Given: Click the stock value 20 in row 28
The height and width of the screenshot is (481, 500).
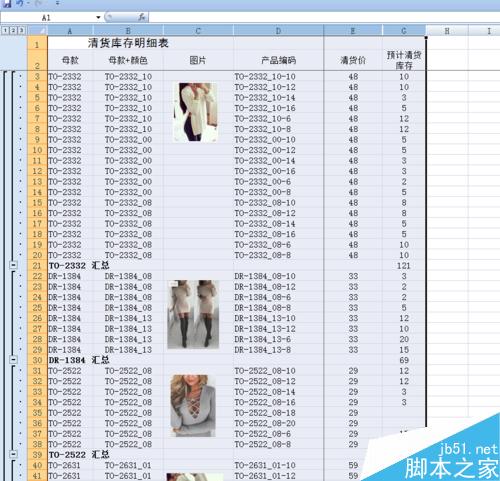Looking at the screenshot, I should (404, 339).
